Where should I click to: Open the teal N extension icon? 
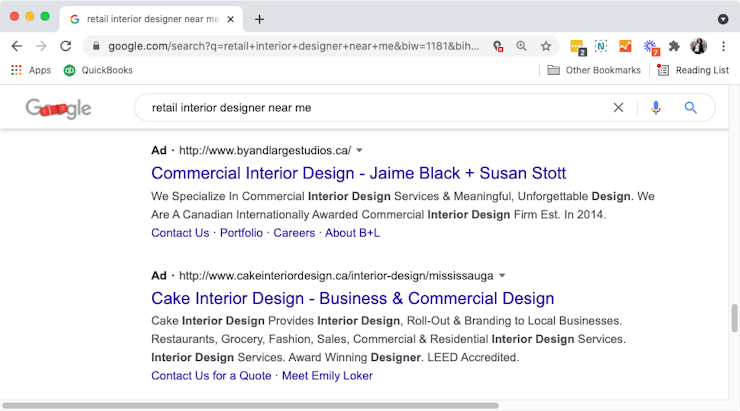point(601,46)
